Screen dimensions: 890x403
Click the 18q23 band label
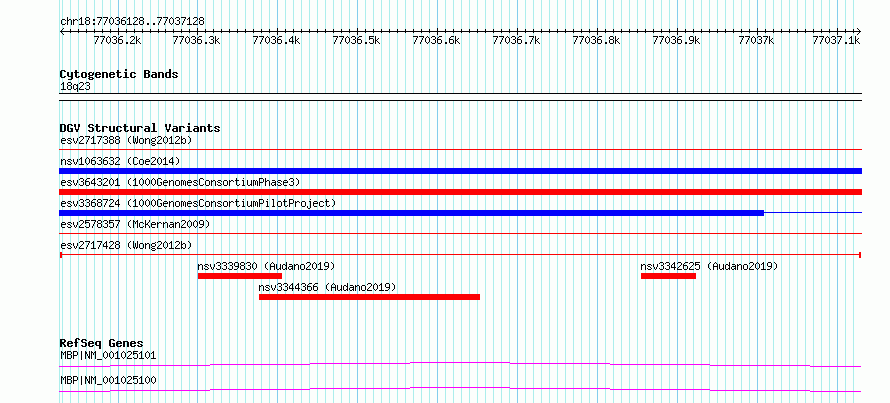[75, 87]
